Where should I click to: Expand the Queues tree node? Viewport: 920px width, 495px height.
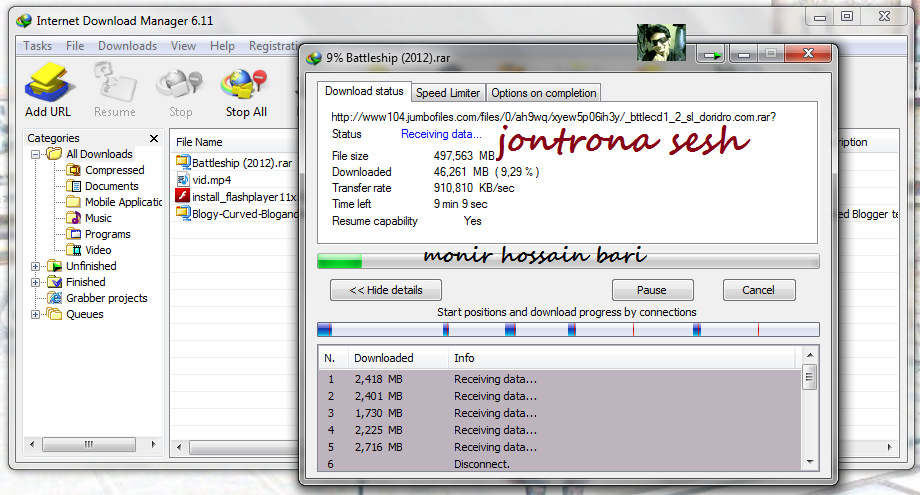pos(35,314)
